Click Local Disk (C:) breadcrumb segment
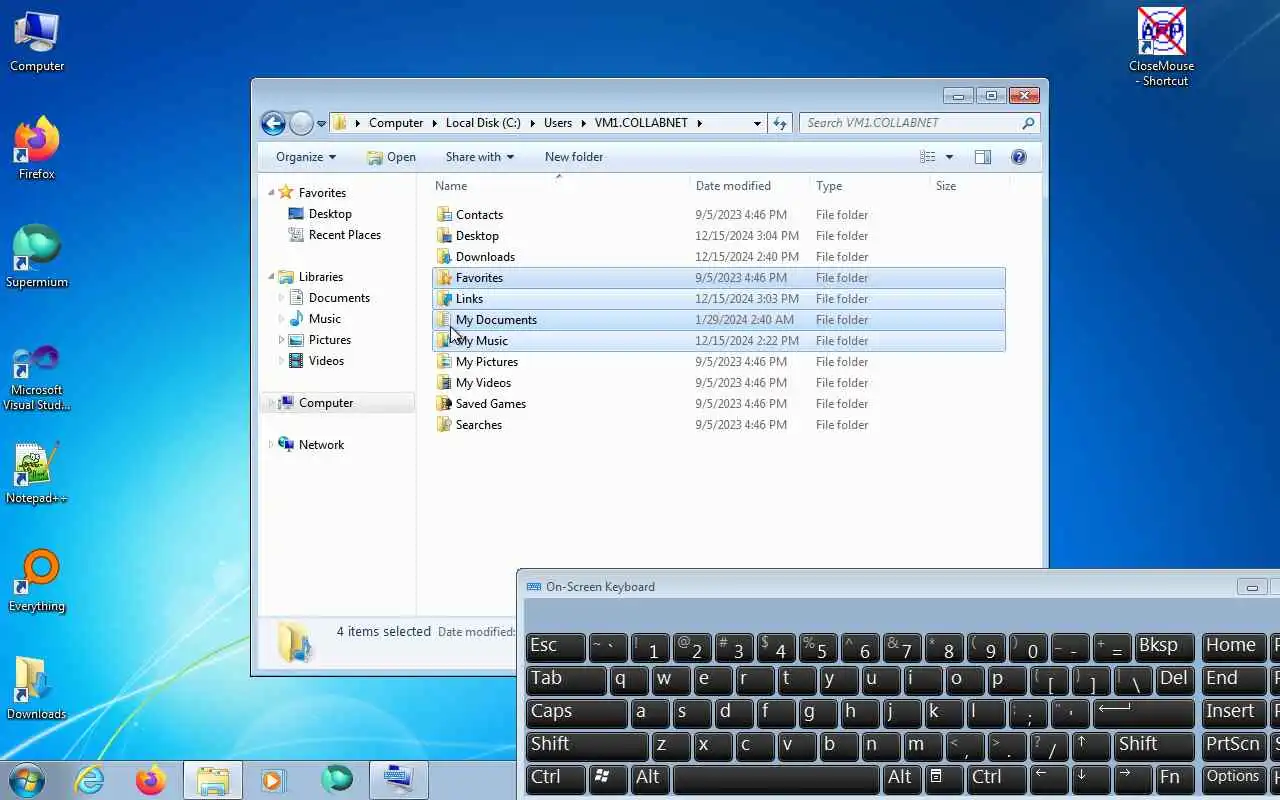The height and width of the screenshot is (800, 1280). tap(483, 123)
